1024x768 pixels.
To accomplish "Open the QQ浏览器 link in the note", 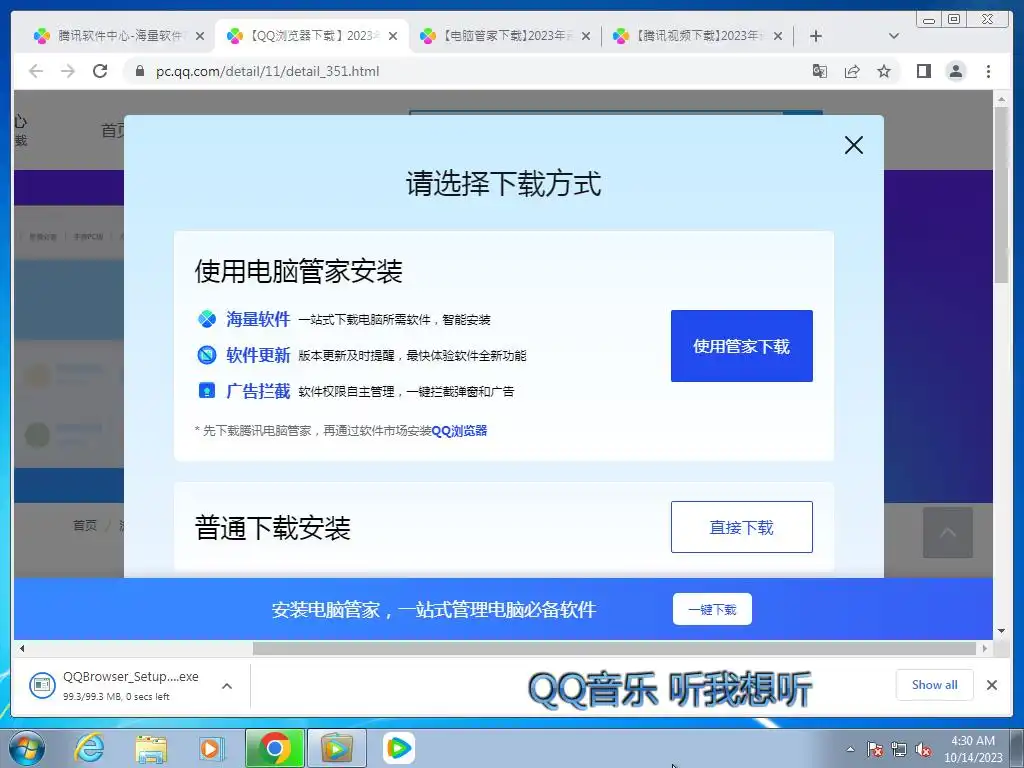I will coord(459,430).
